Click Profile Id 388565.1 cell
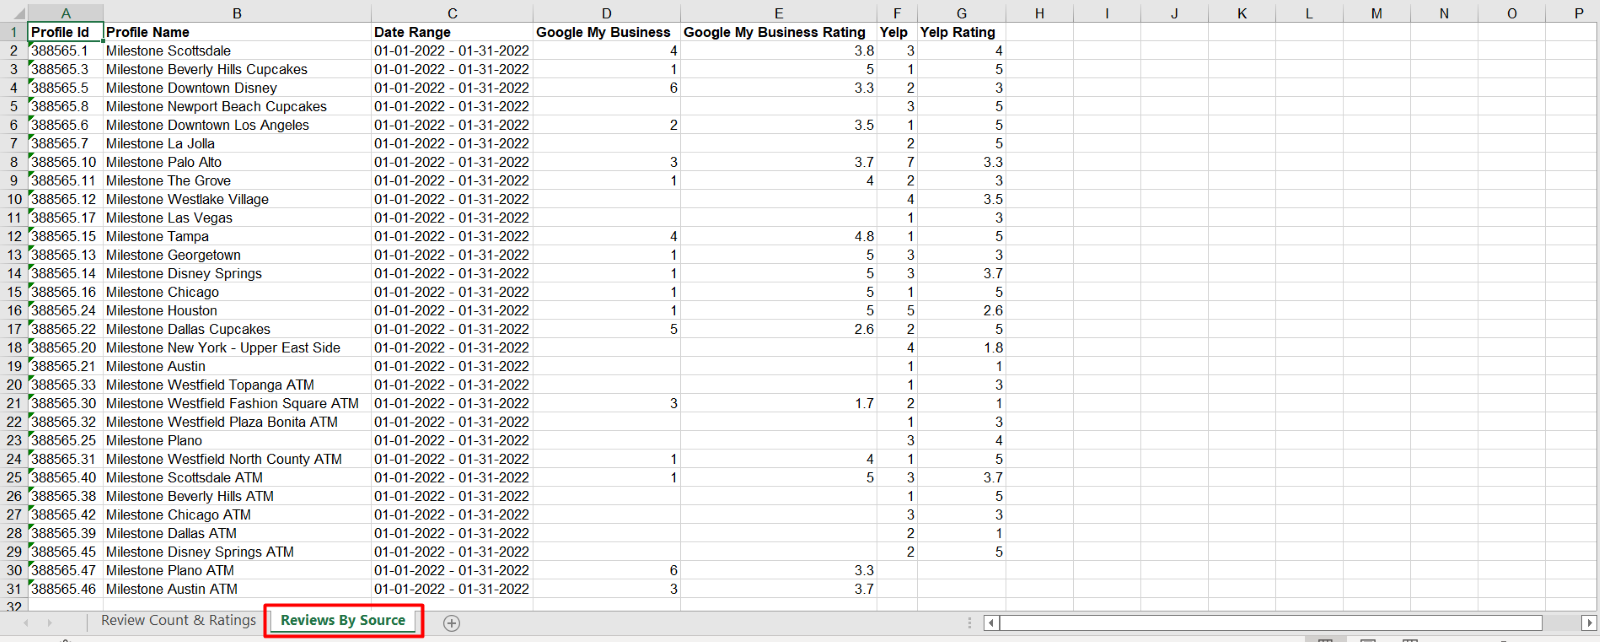 (65, 51)
